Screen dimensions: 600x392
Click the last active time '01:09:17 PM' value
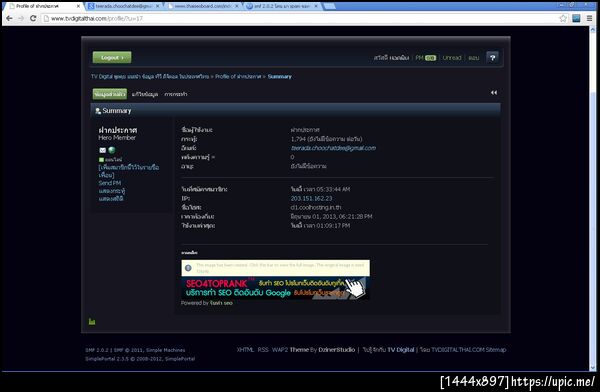pos(333,225)
